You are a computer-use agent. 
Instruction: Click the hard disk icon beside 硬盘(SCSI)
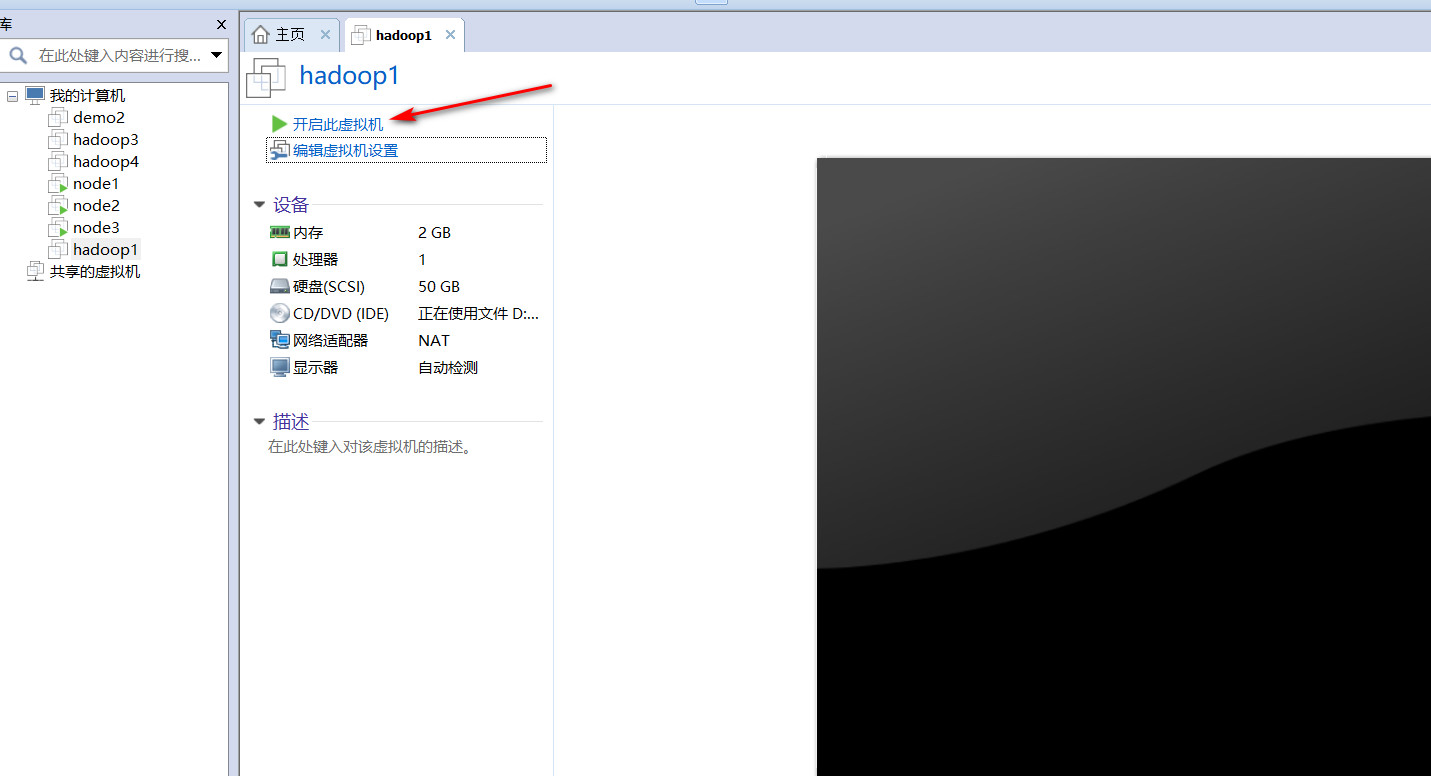pyautogui.click(x=279, y=286)
